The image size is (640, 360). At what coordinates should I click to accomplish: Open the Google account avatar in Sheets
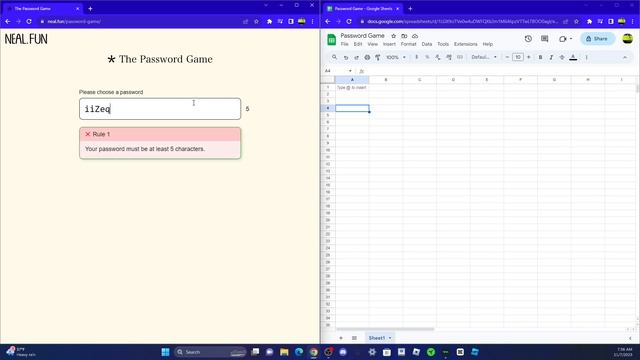[x=627, y=39]
